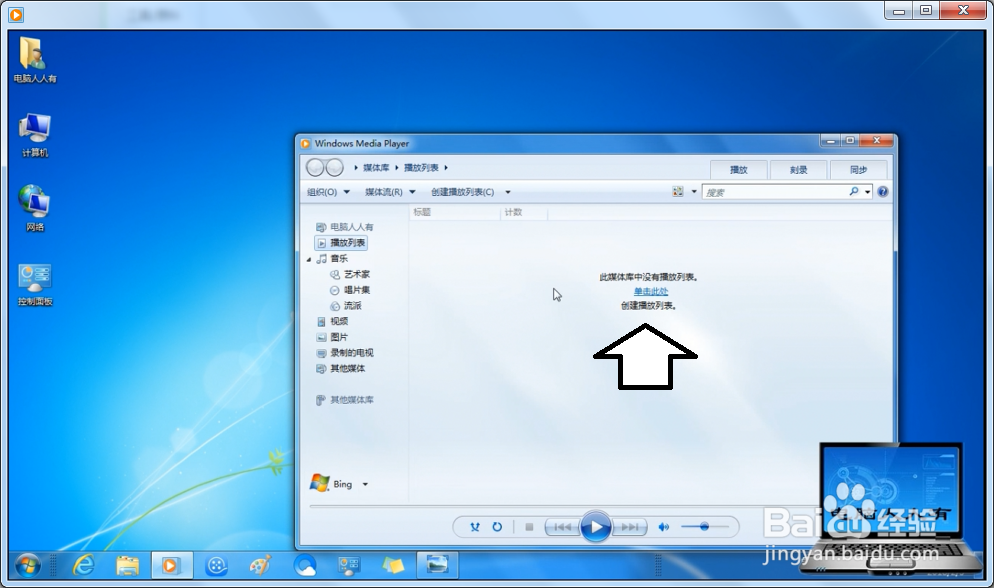Open File Explorer from taskbar
The image size is (994, 588).
click(127, 565)
